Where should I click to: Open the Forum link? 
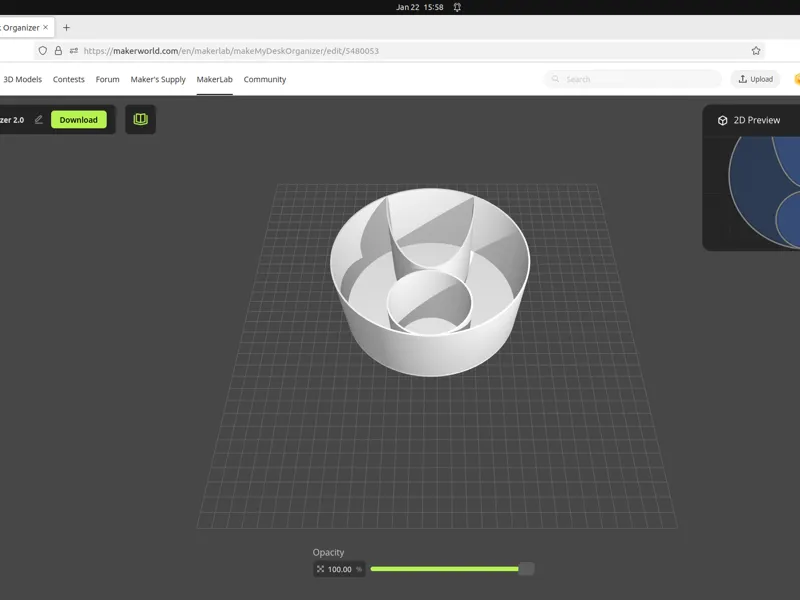(108, 79)
